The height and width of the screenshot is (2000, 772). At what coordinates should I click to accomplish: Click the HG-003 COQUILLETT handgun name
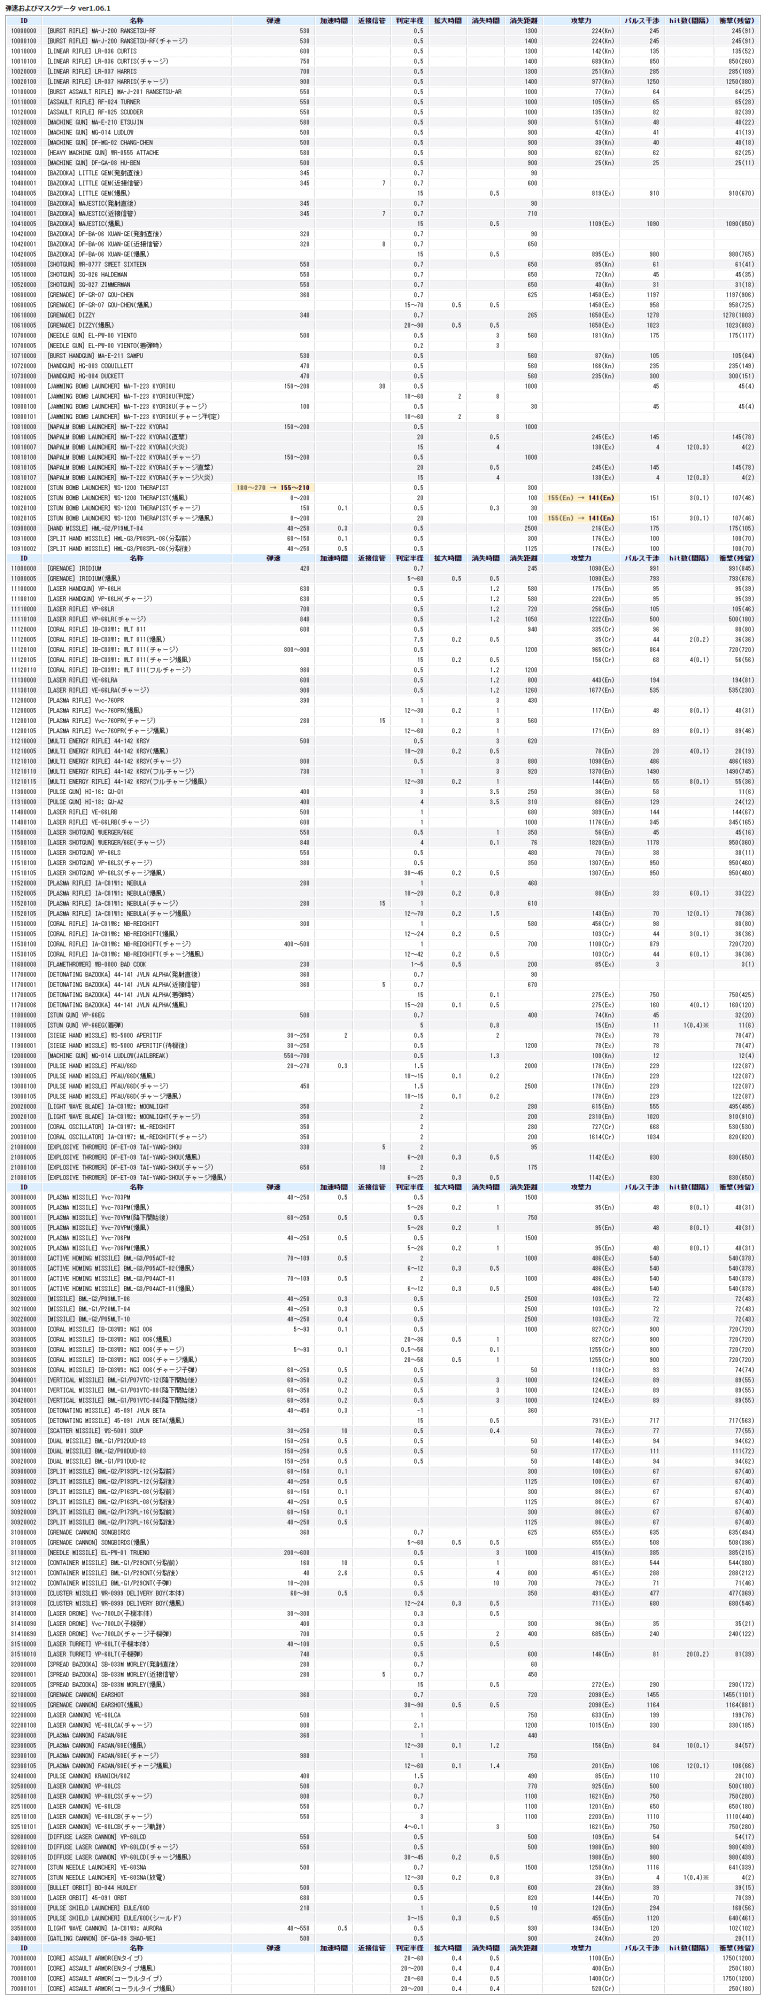90,365
